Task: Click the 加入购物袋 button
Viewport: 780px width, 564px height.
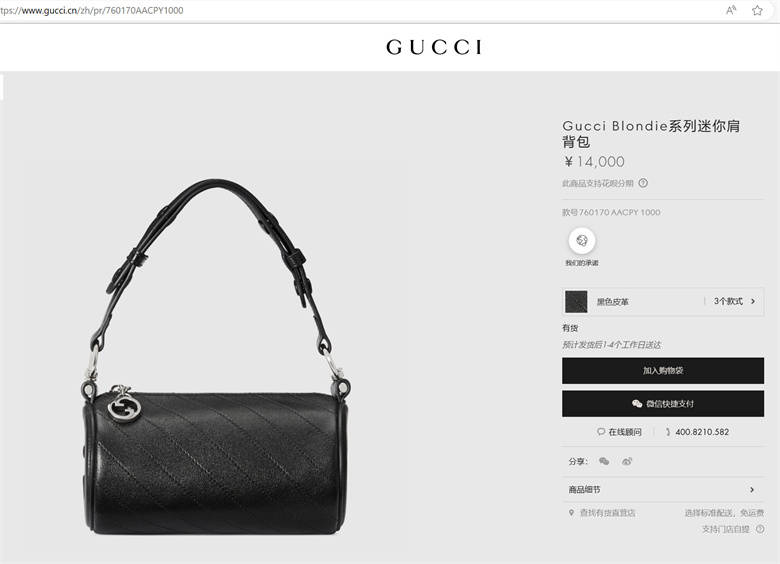Action: (663, 371)
